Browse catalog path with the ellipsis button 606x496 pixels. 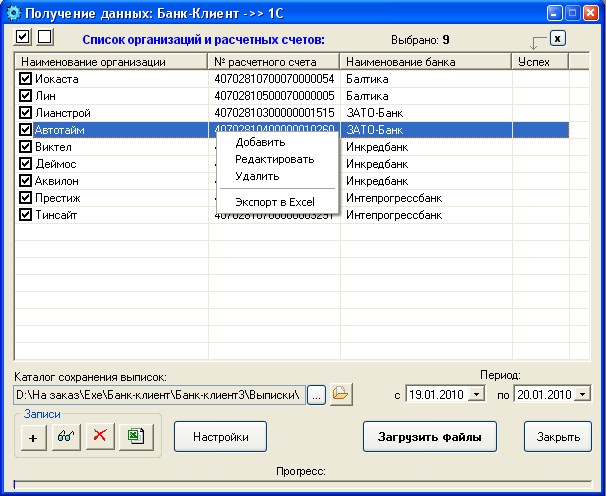316,395
